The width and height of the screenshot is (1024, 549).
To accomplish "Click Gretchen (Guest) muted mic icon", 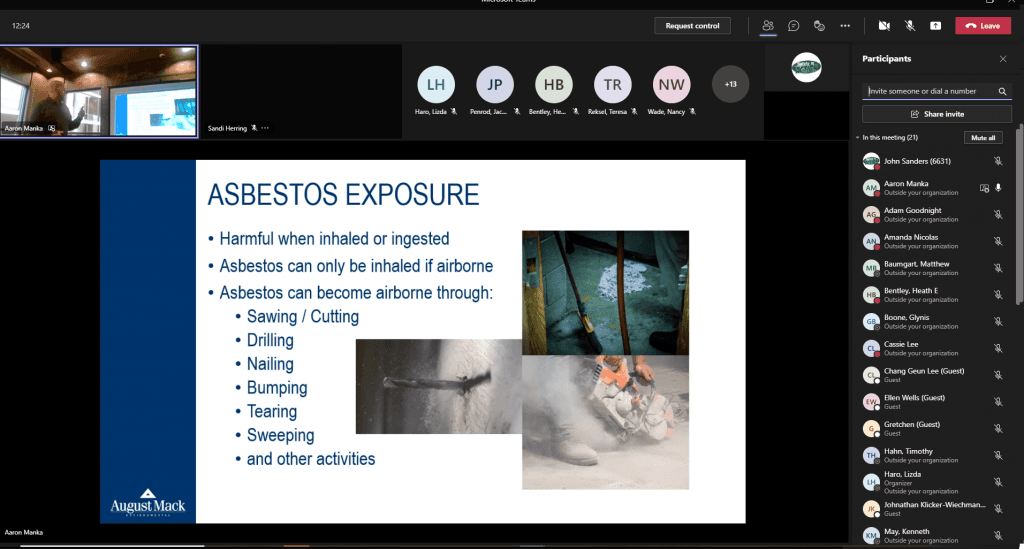I will tap(998, 428).
